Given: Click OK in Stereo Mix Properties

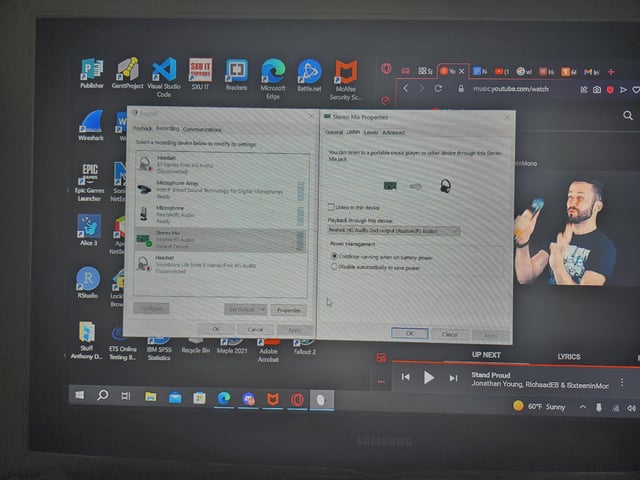Looking at the screenshot, I should coord(409,333).
